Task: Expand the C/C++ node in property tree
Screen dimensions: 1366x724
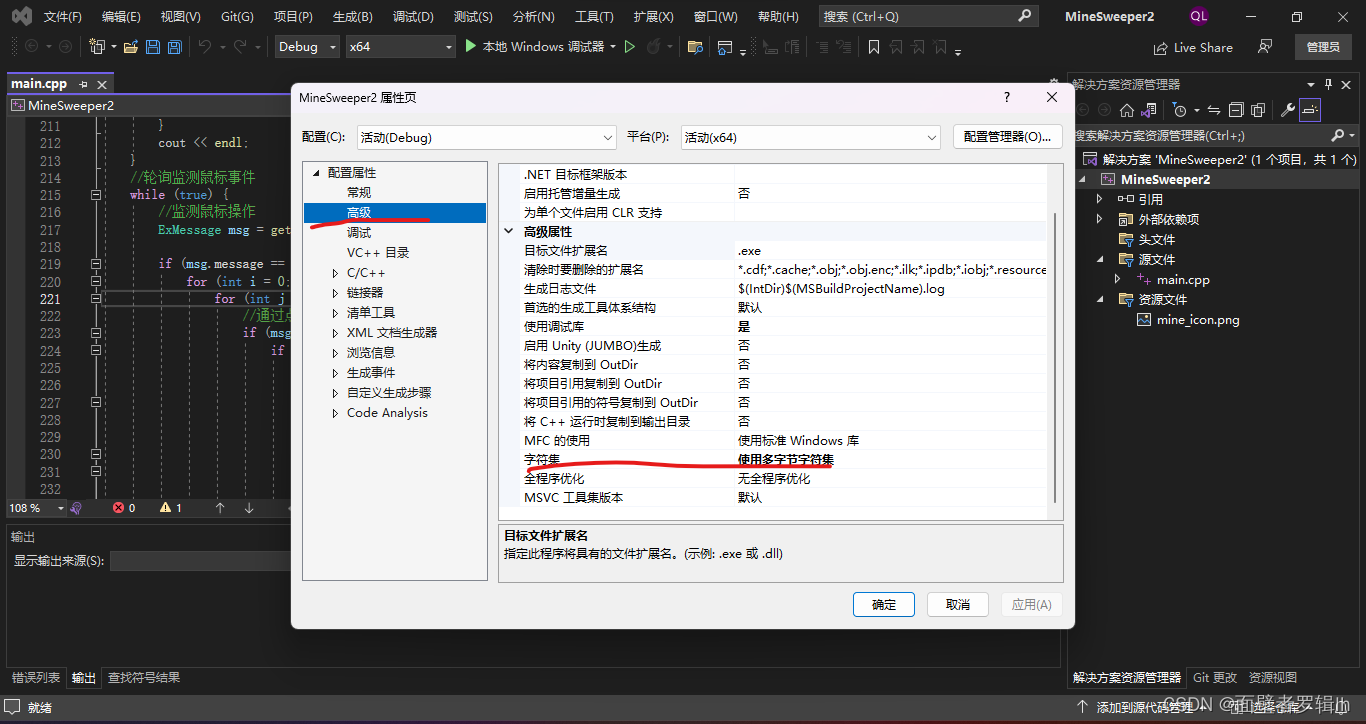Action: click(x=336, y=273)
